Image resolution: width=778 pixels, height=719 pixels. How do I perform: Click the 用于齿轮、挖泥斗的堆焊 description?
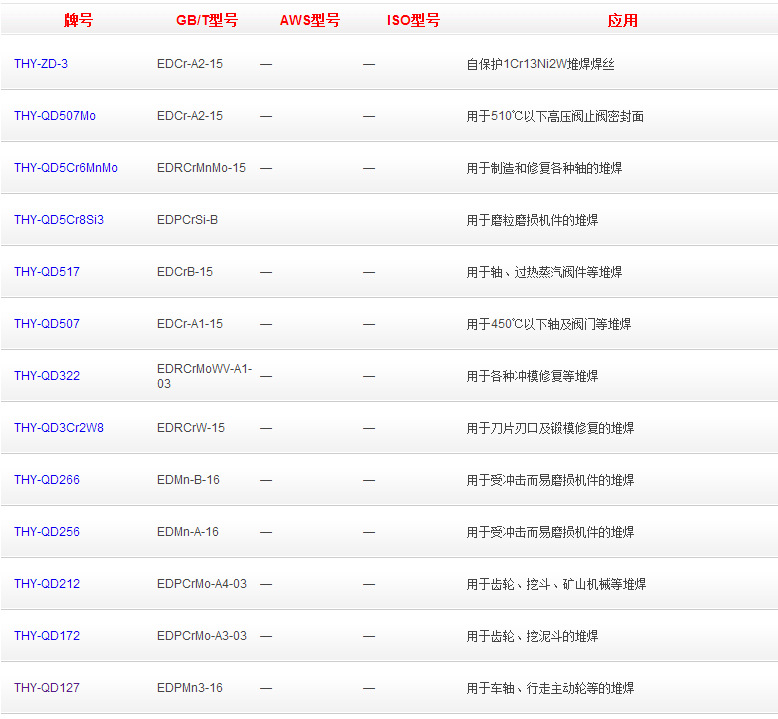coord(532,637)
